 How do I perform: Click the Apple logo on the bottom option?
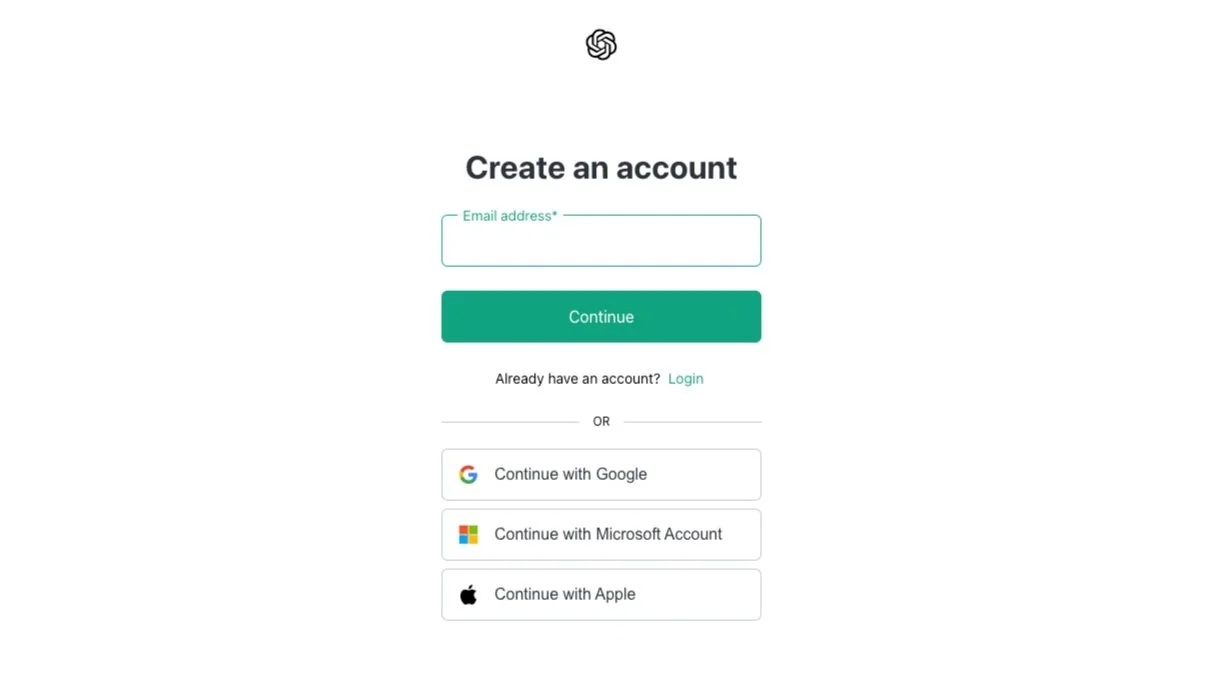click(x=468, y=594)
